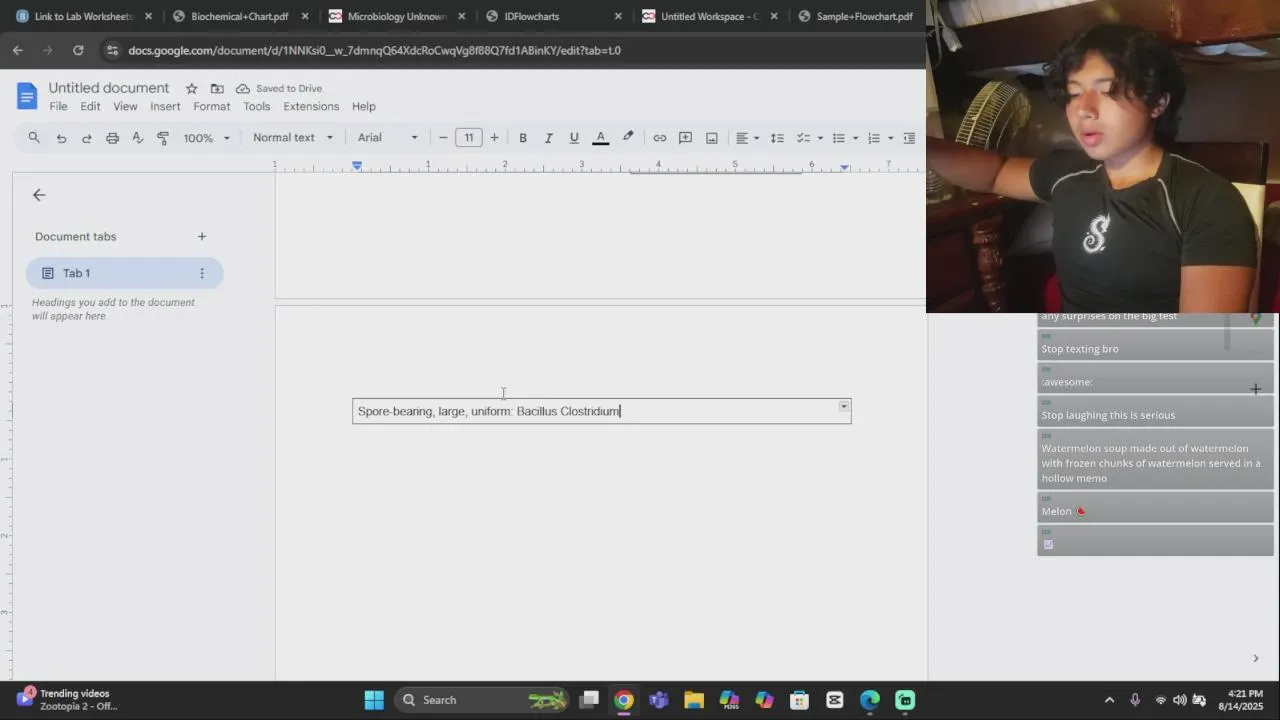Open Microsoft Teams from taskbar
This screenshot has height=720, width=1280.
point(658,700)
